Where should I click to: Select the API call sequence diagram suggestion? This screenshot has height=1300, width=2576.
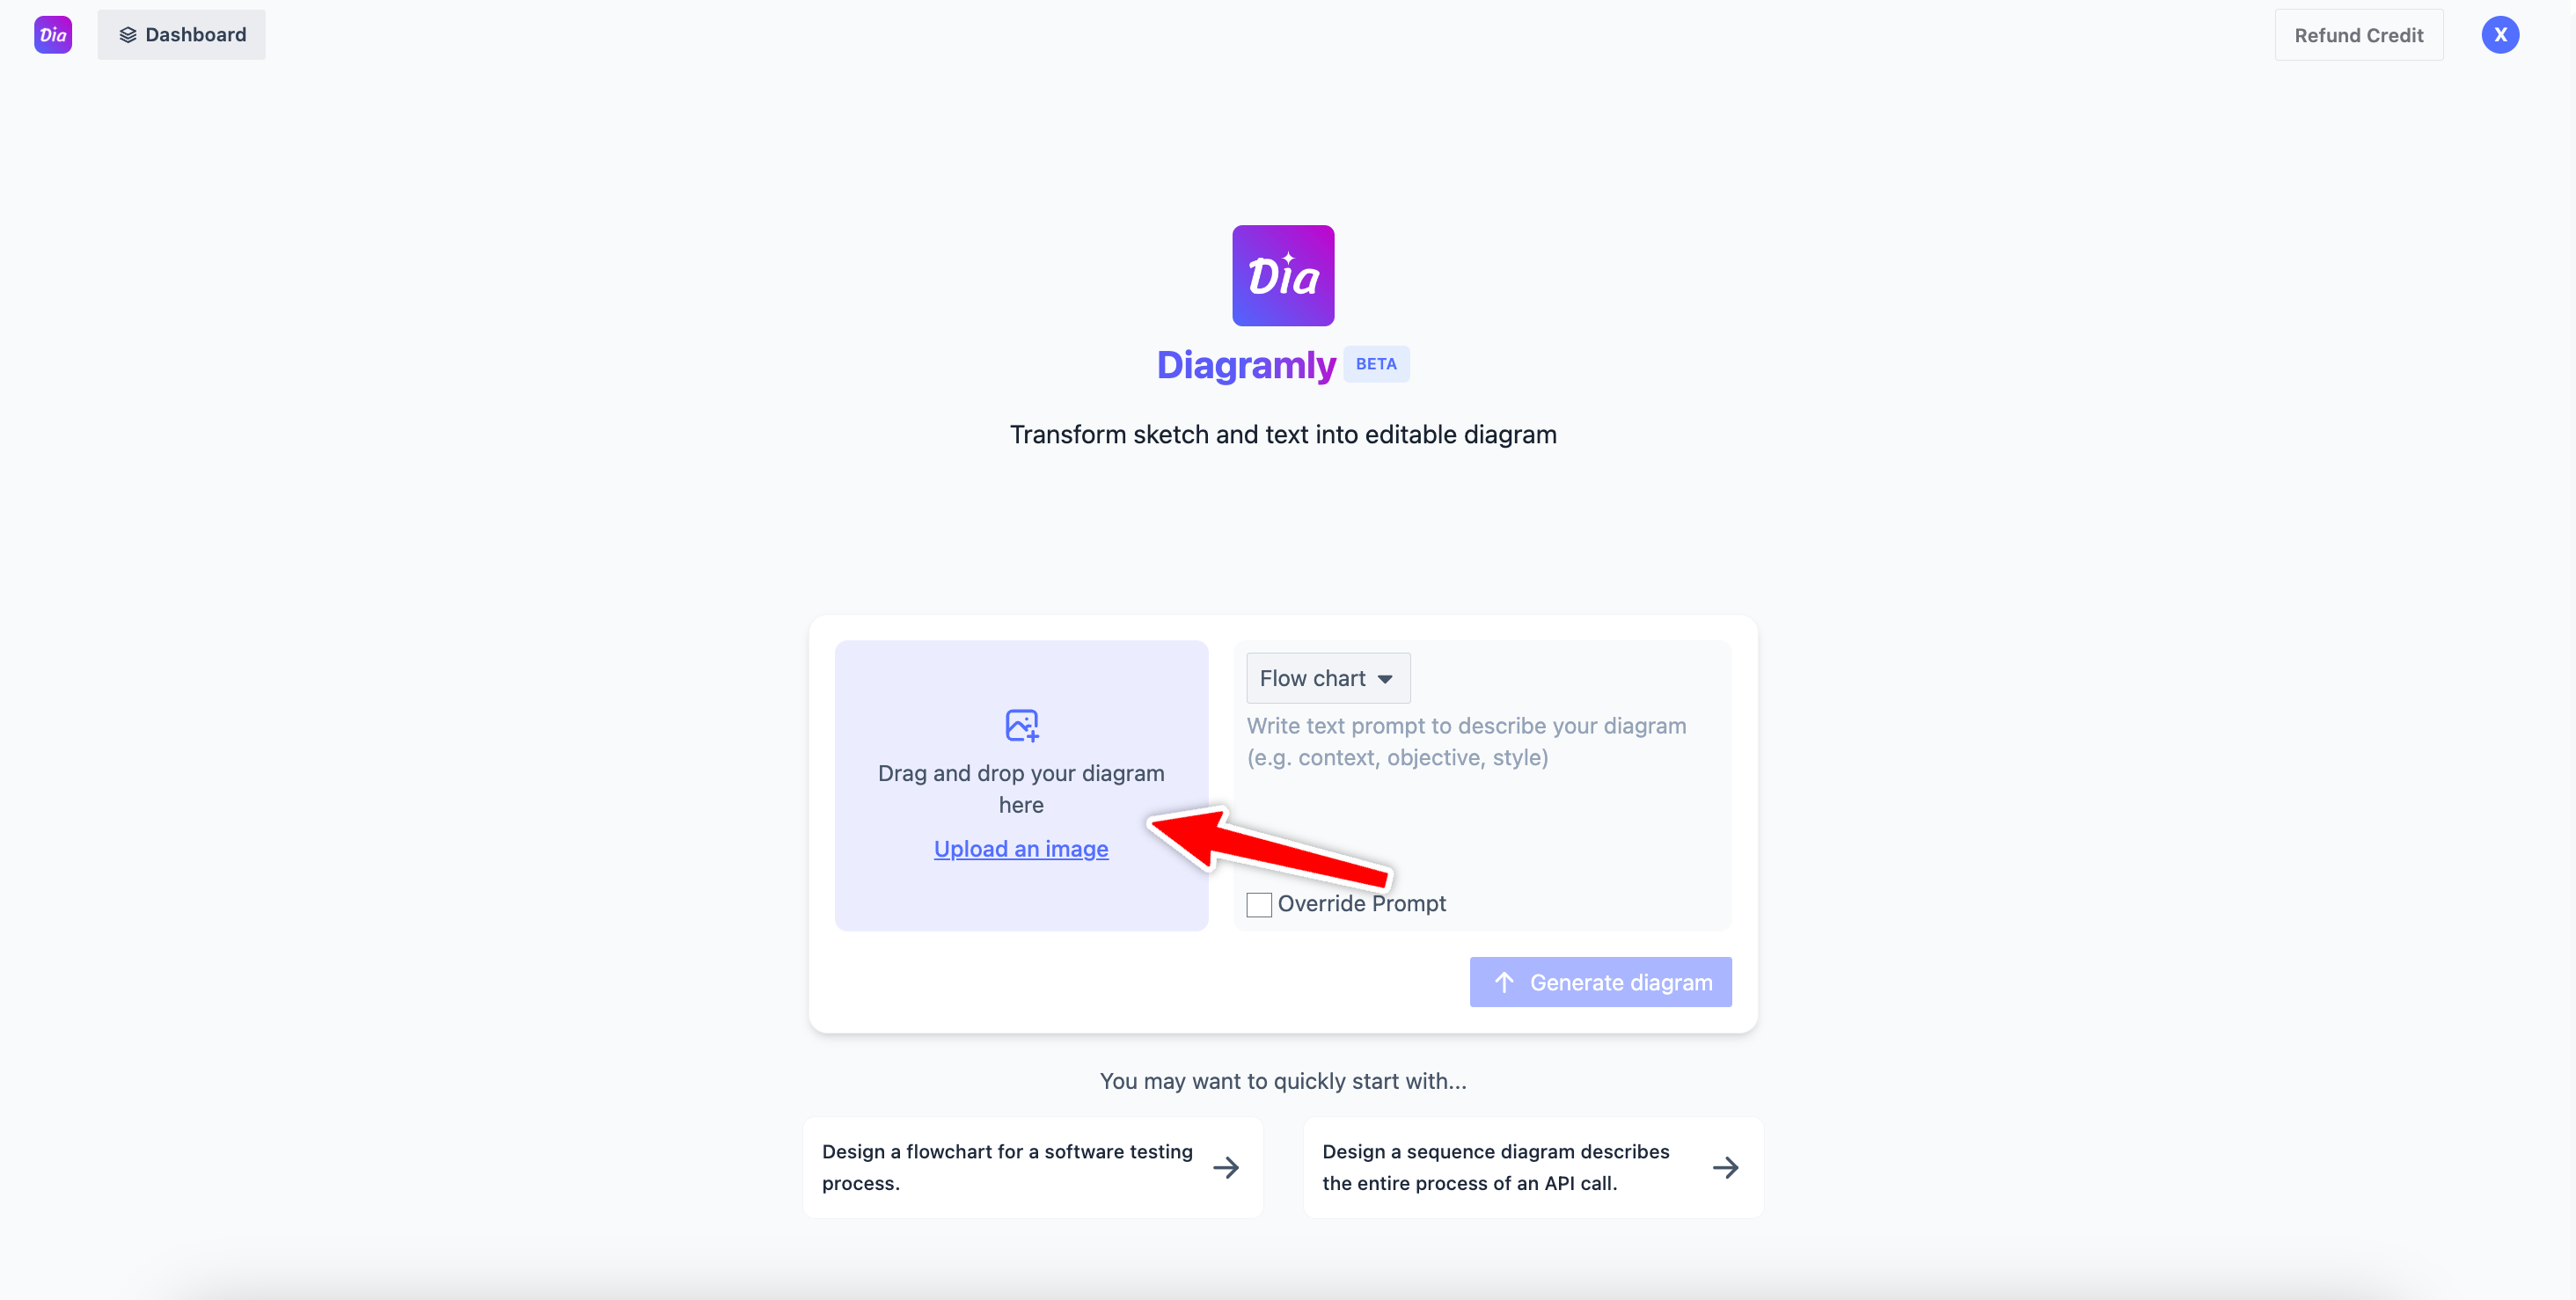click(x=1533, y=1167)
